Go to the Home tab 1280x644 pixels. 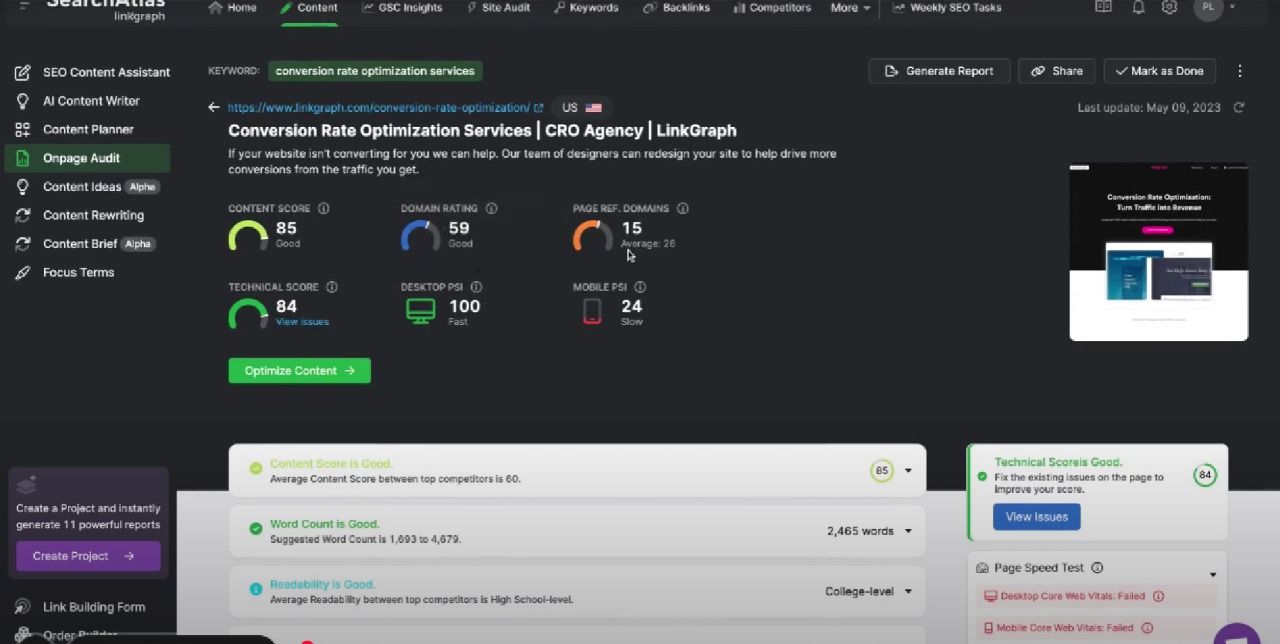[233, 8]
